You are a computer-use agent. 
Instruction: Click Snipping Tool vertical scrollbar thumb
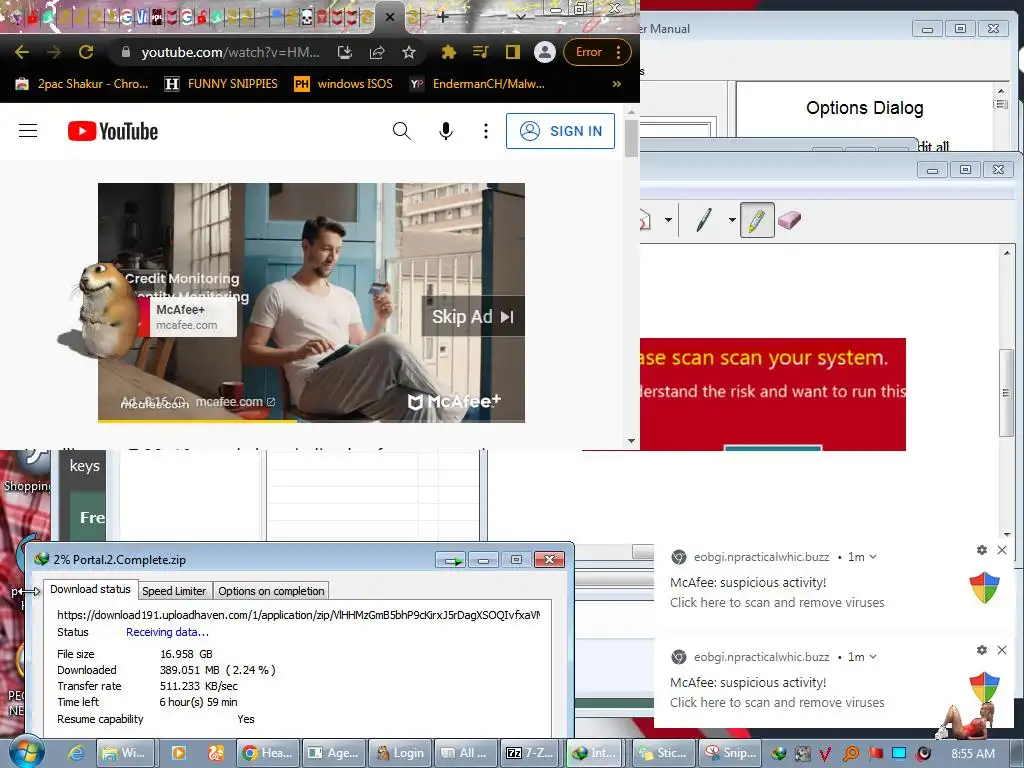pos(1006,392)
